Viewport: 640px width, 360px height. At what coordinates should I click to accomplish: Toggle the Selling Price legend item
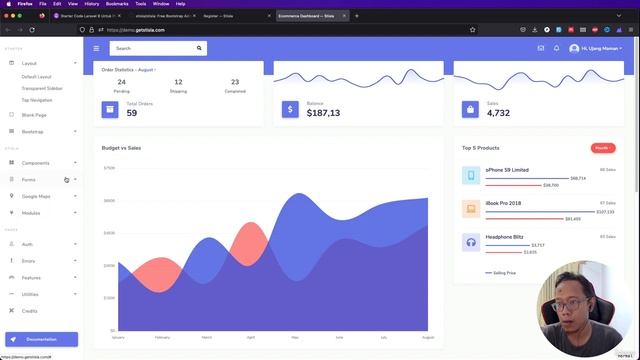click(x=500, y=273)
